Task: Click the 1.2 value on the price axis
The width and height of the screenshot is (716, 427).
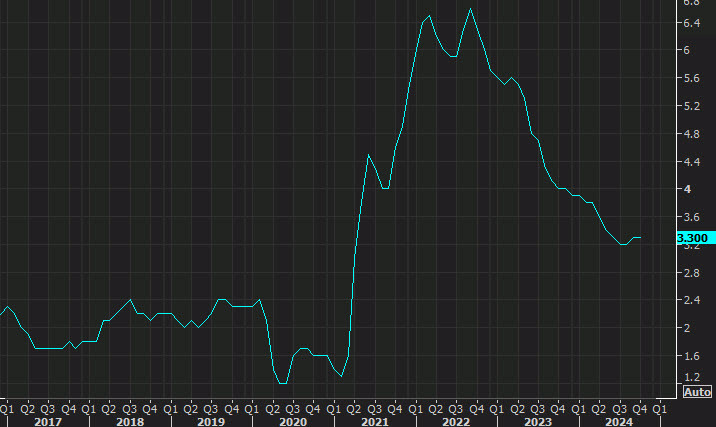Action: (692, 377)
